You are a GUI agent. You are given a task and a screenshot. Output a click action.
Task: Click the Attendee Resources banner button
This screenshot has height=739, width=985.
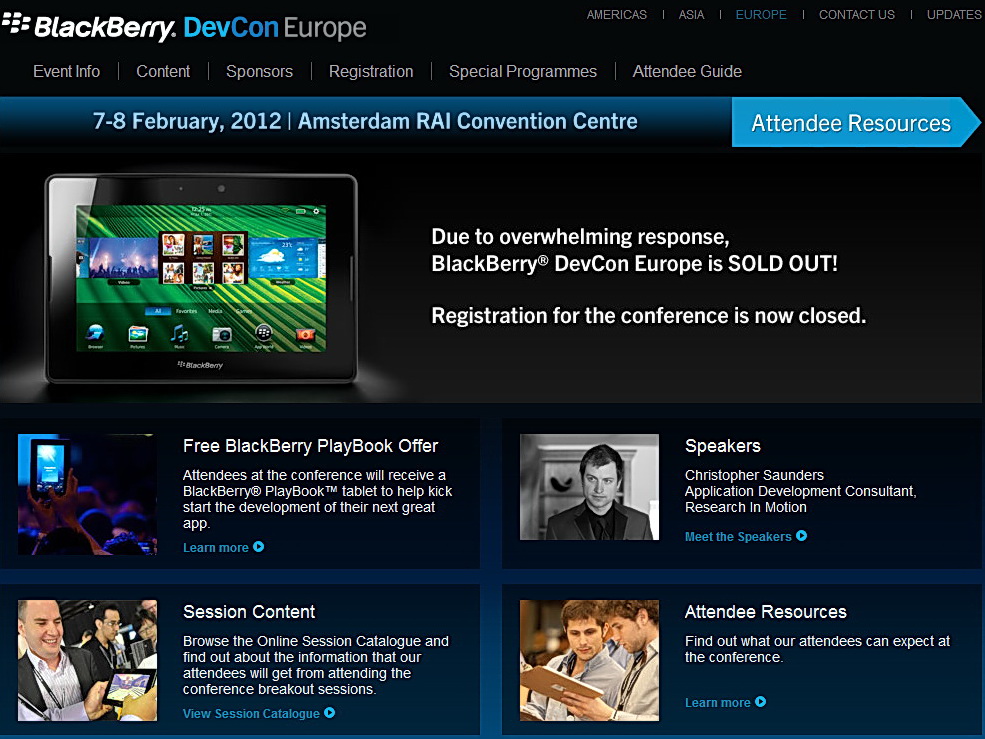pyautogui.click(x=856, y=123)
